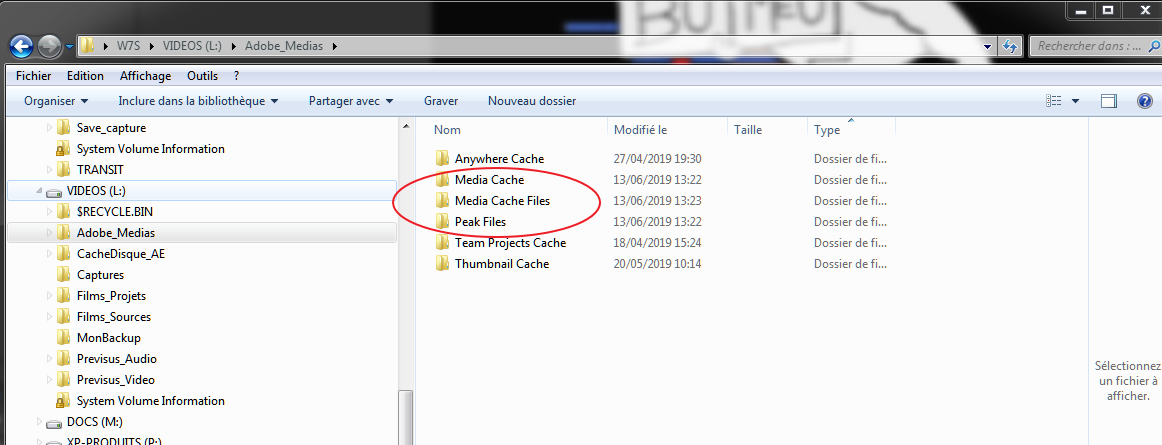Select the Thumbnail Cache folder icon
1162x445 pixels.
pyautogui.click(x=442, y=263)
